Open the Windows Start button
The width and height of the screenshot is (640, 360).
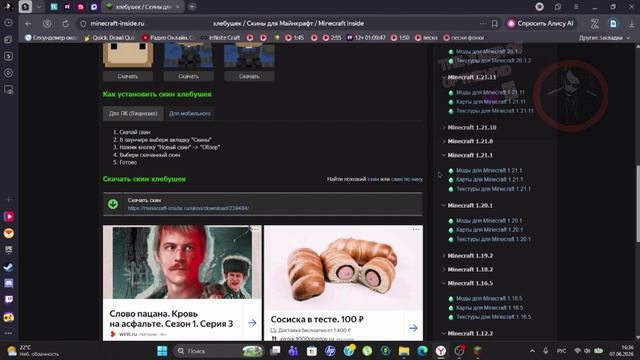pos(162,351)
